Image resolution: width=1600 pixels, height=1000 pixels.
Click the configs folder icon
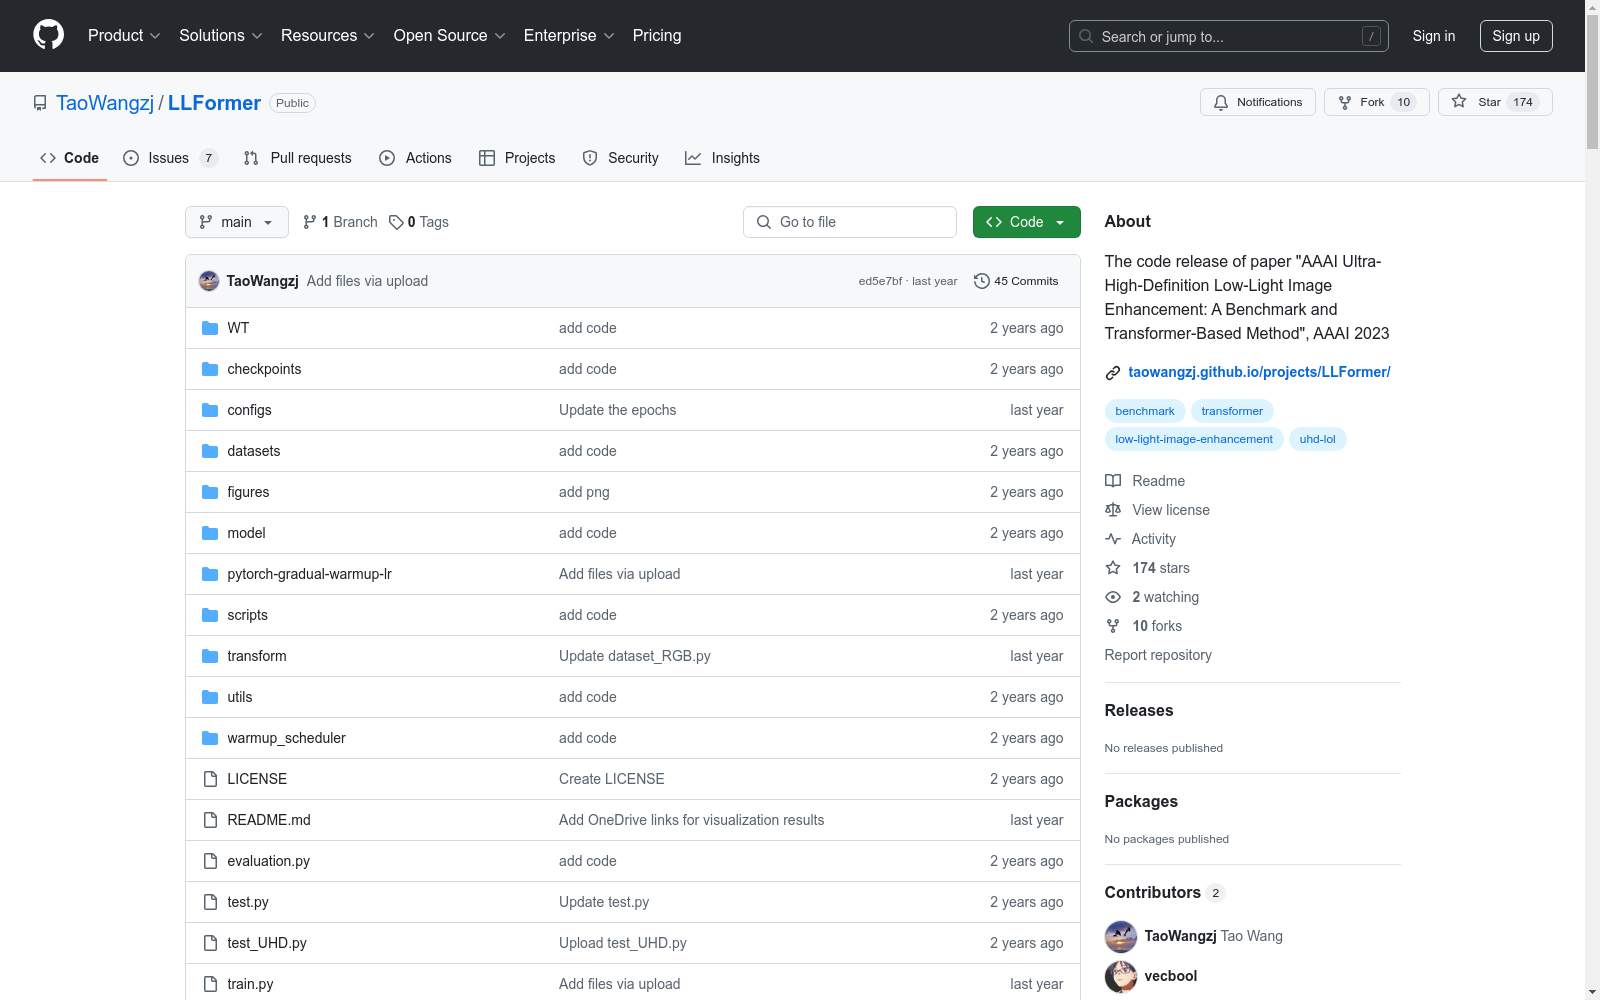pos(210,410)
